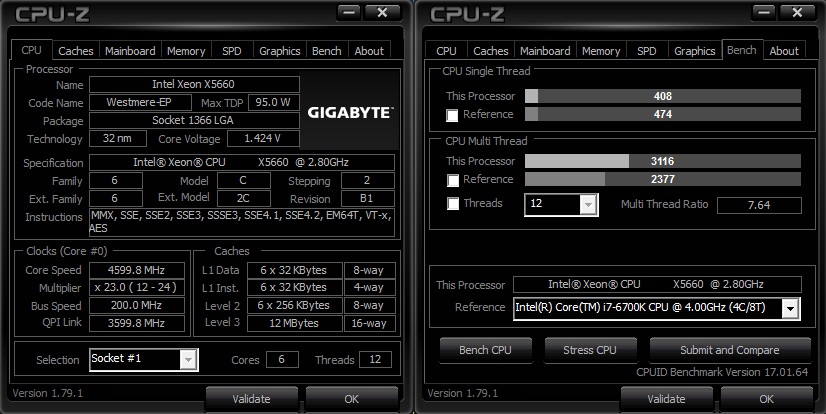Click QPI Link value 3599.8 MHz
The height and width of the screenshot is (414, 826).
[x=136, y=323]
